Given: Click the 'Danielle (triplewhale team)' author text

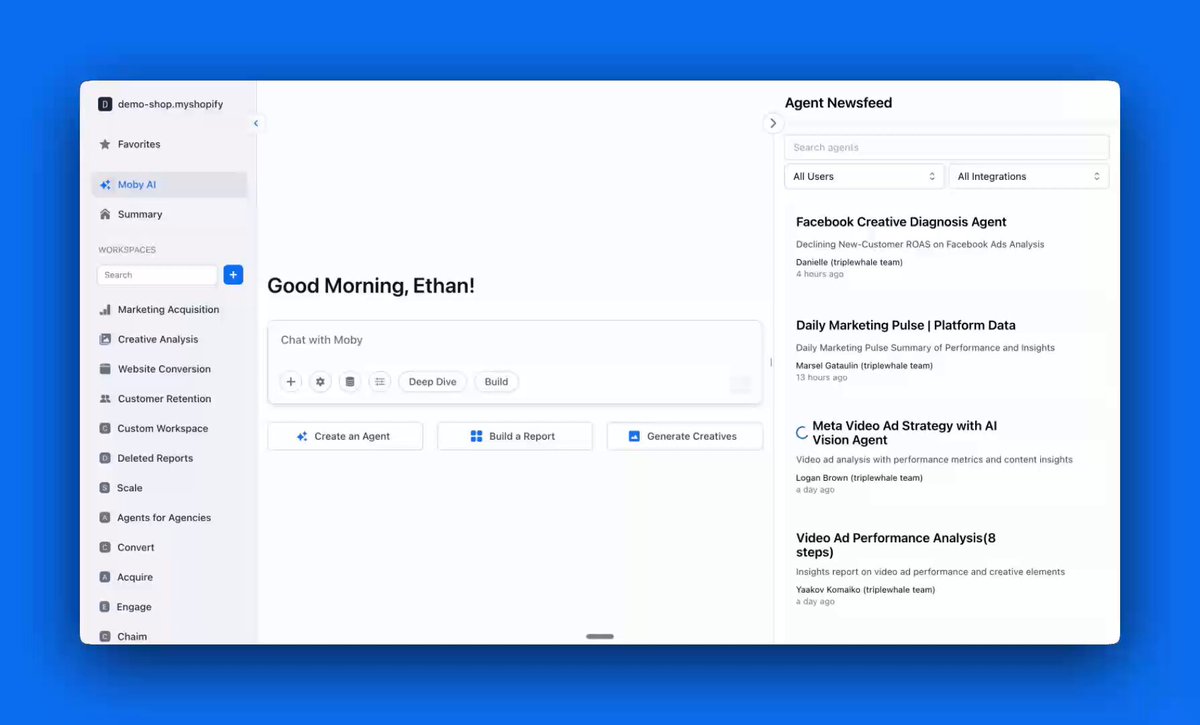Looking at the screenshot, I should click(849, 262).
